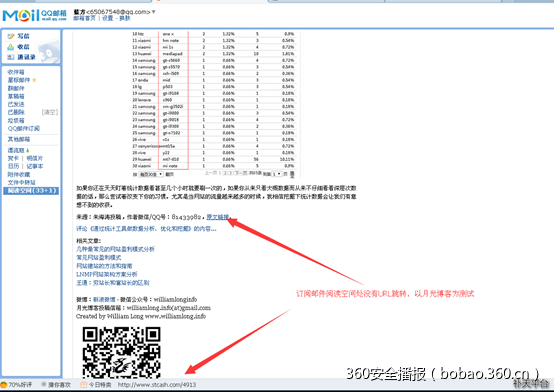Click the QQ Mail logo
Screen dimensions: 554x392
[34, 16]
